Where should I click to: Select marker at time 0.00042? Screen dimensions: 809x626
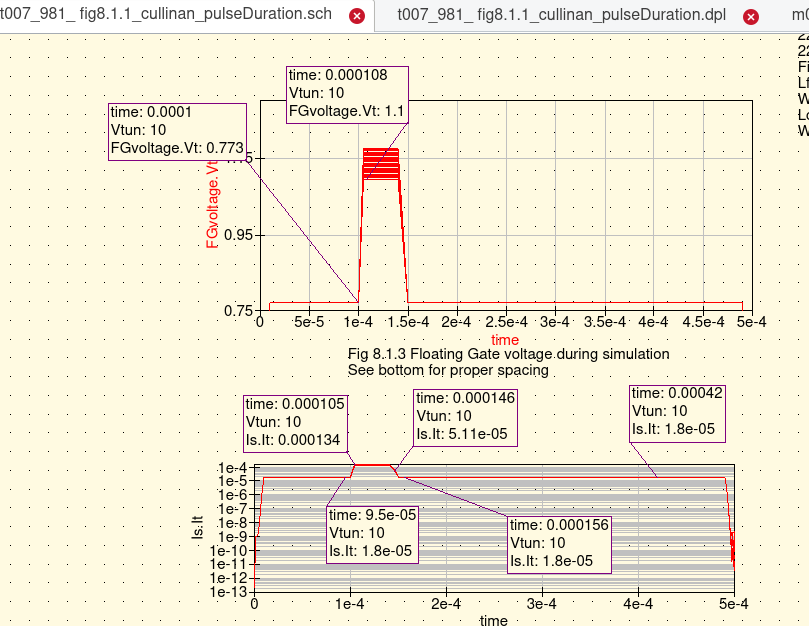point(678,411)
